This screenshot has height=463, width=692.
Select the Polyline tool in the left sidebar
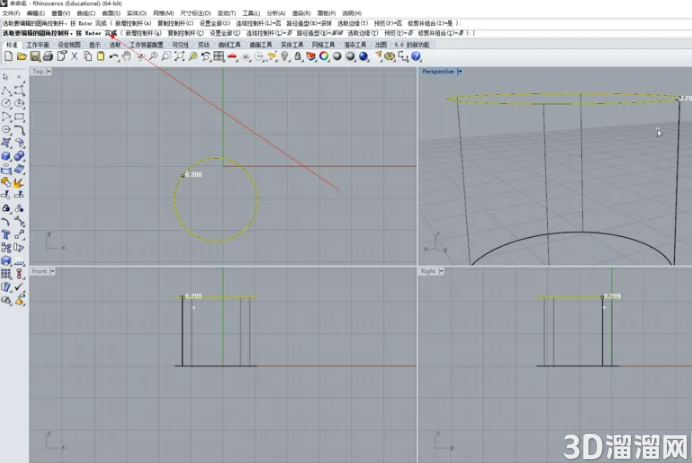click(6, 91)
